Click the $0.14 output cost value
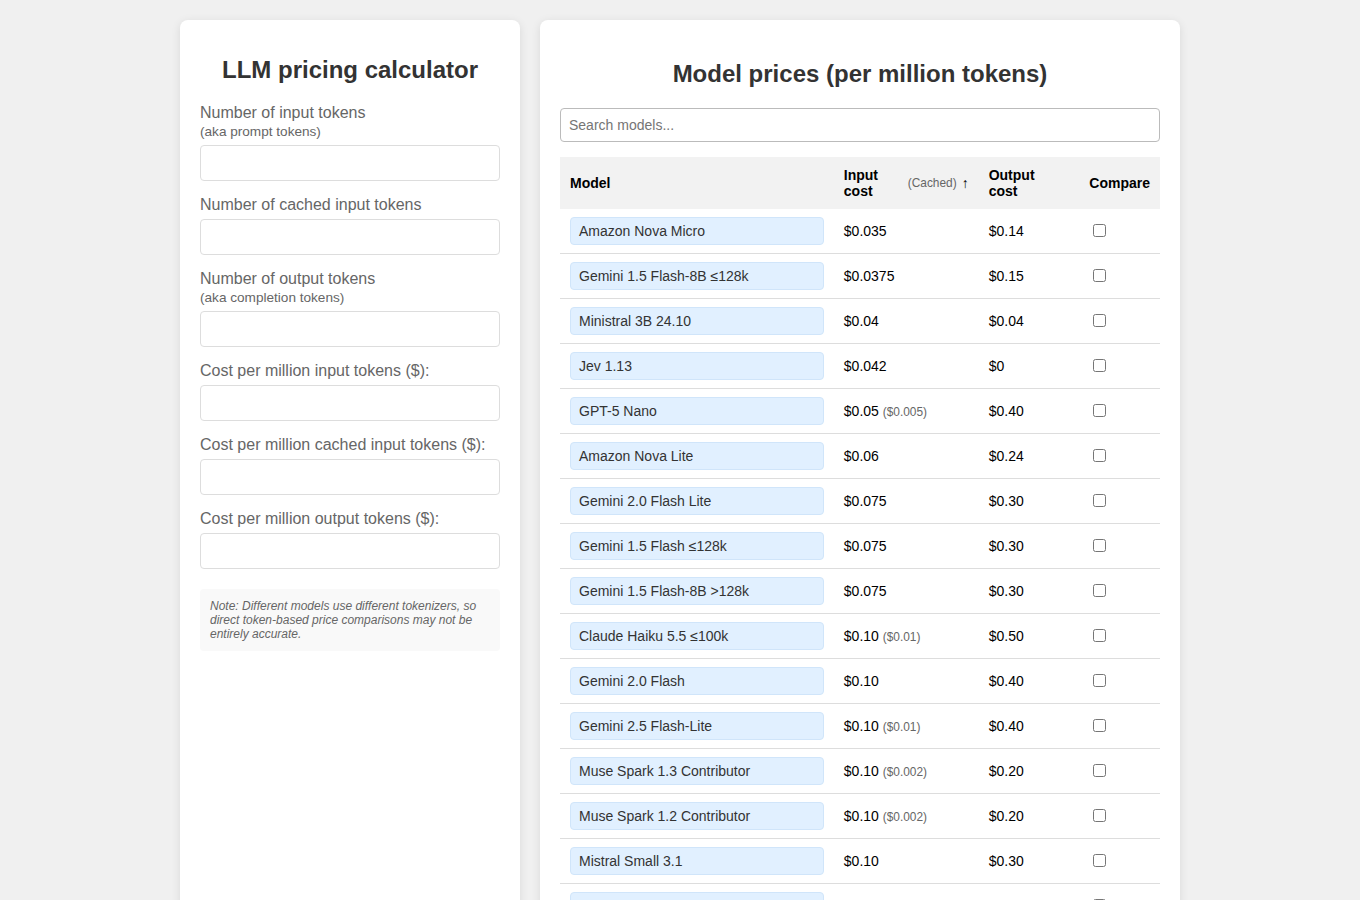This screenshot has width=1360, height=900. (1006, 231)
